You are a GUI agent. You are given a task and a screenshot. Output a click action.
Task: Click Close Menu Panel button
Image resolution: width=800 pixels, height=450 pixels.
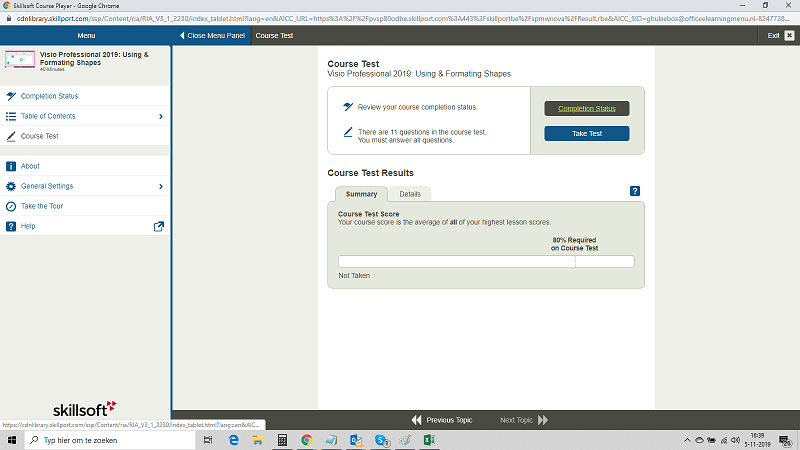click(x=212, y=36)
